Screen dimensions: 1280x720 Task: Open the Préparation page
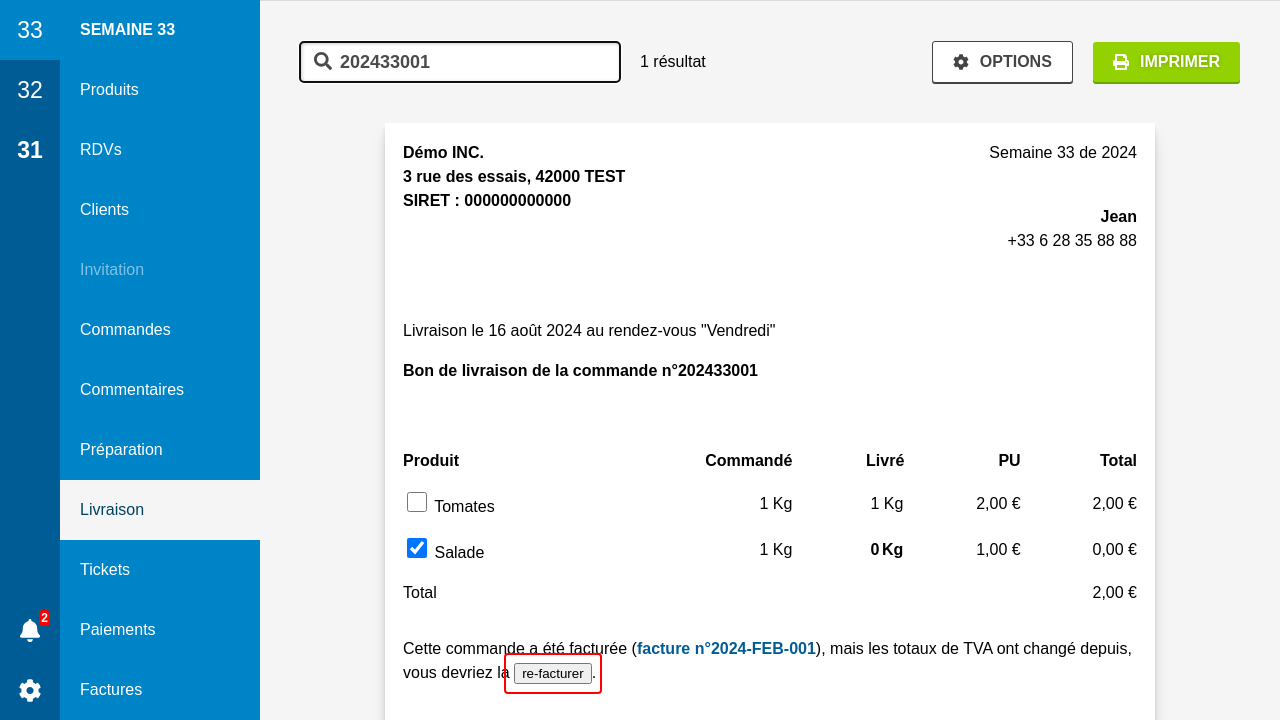[x=121, y=450]
